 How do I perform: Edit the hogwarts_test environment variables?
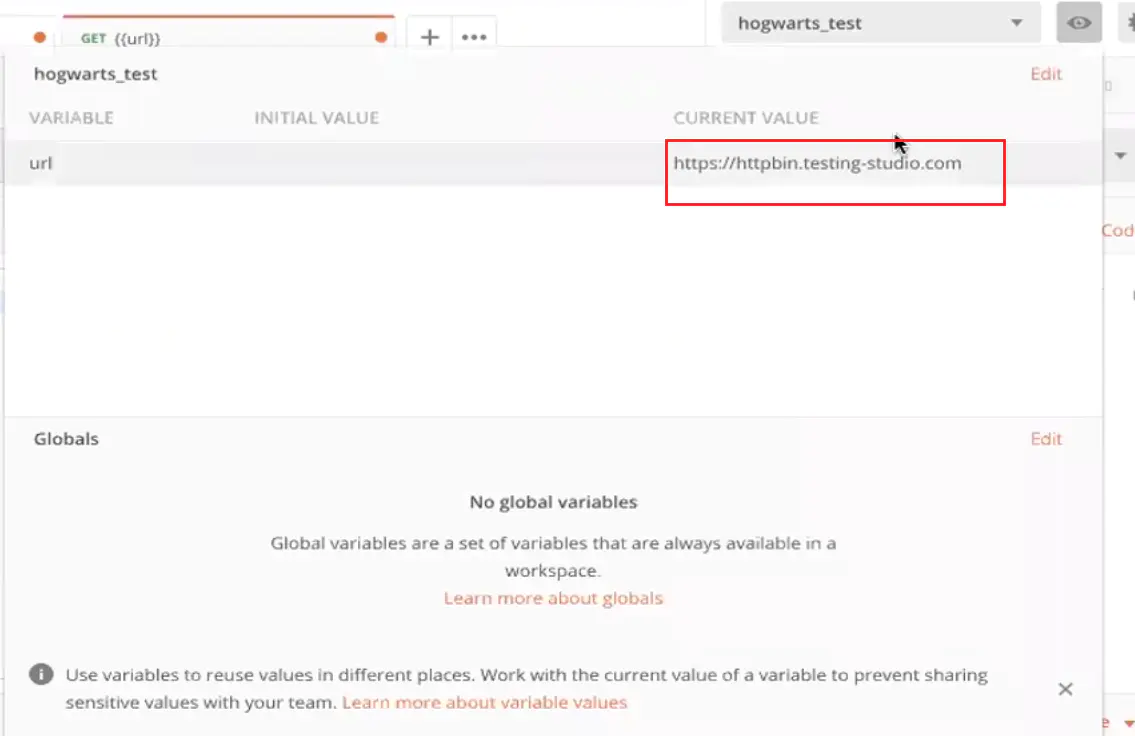1045,73
